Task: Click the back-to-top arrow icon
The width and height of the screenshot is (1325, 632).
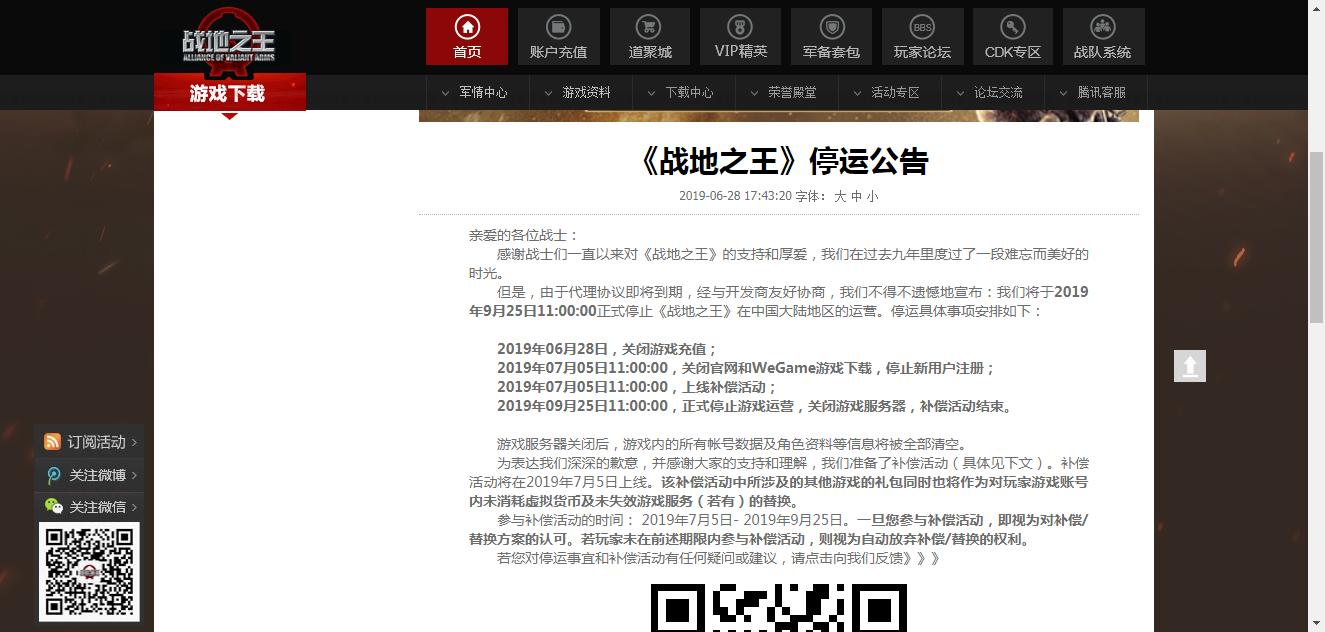Action: pyautogui.click(x=1189, y=366)
